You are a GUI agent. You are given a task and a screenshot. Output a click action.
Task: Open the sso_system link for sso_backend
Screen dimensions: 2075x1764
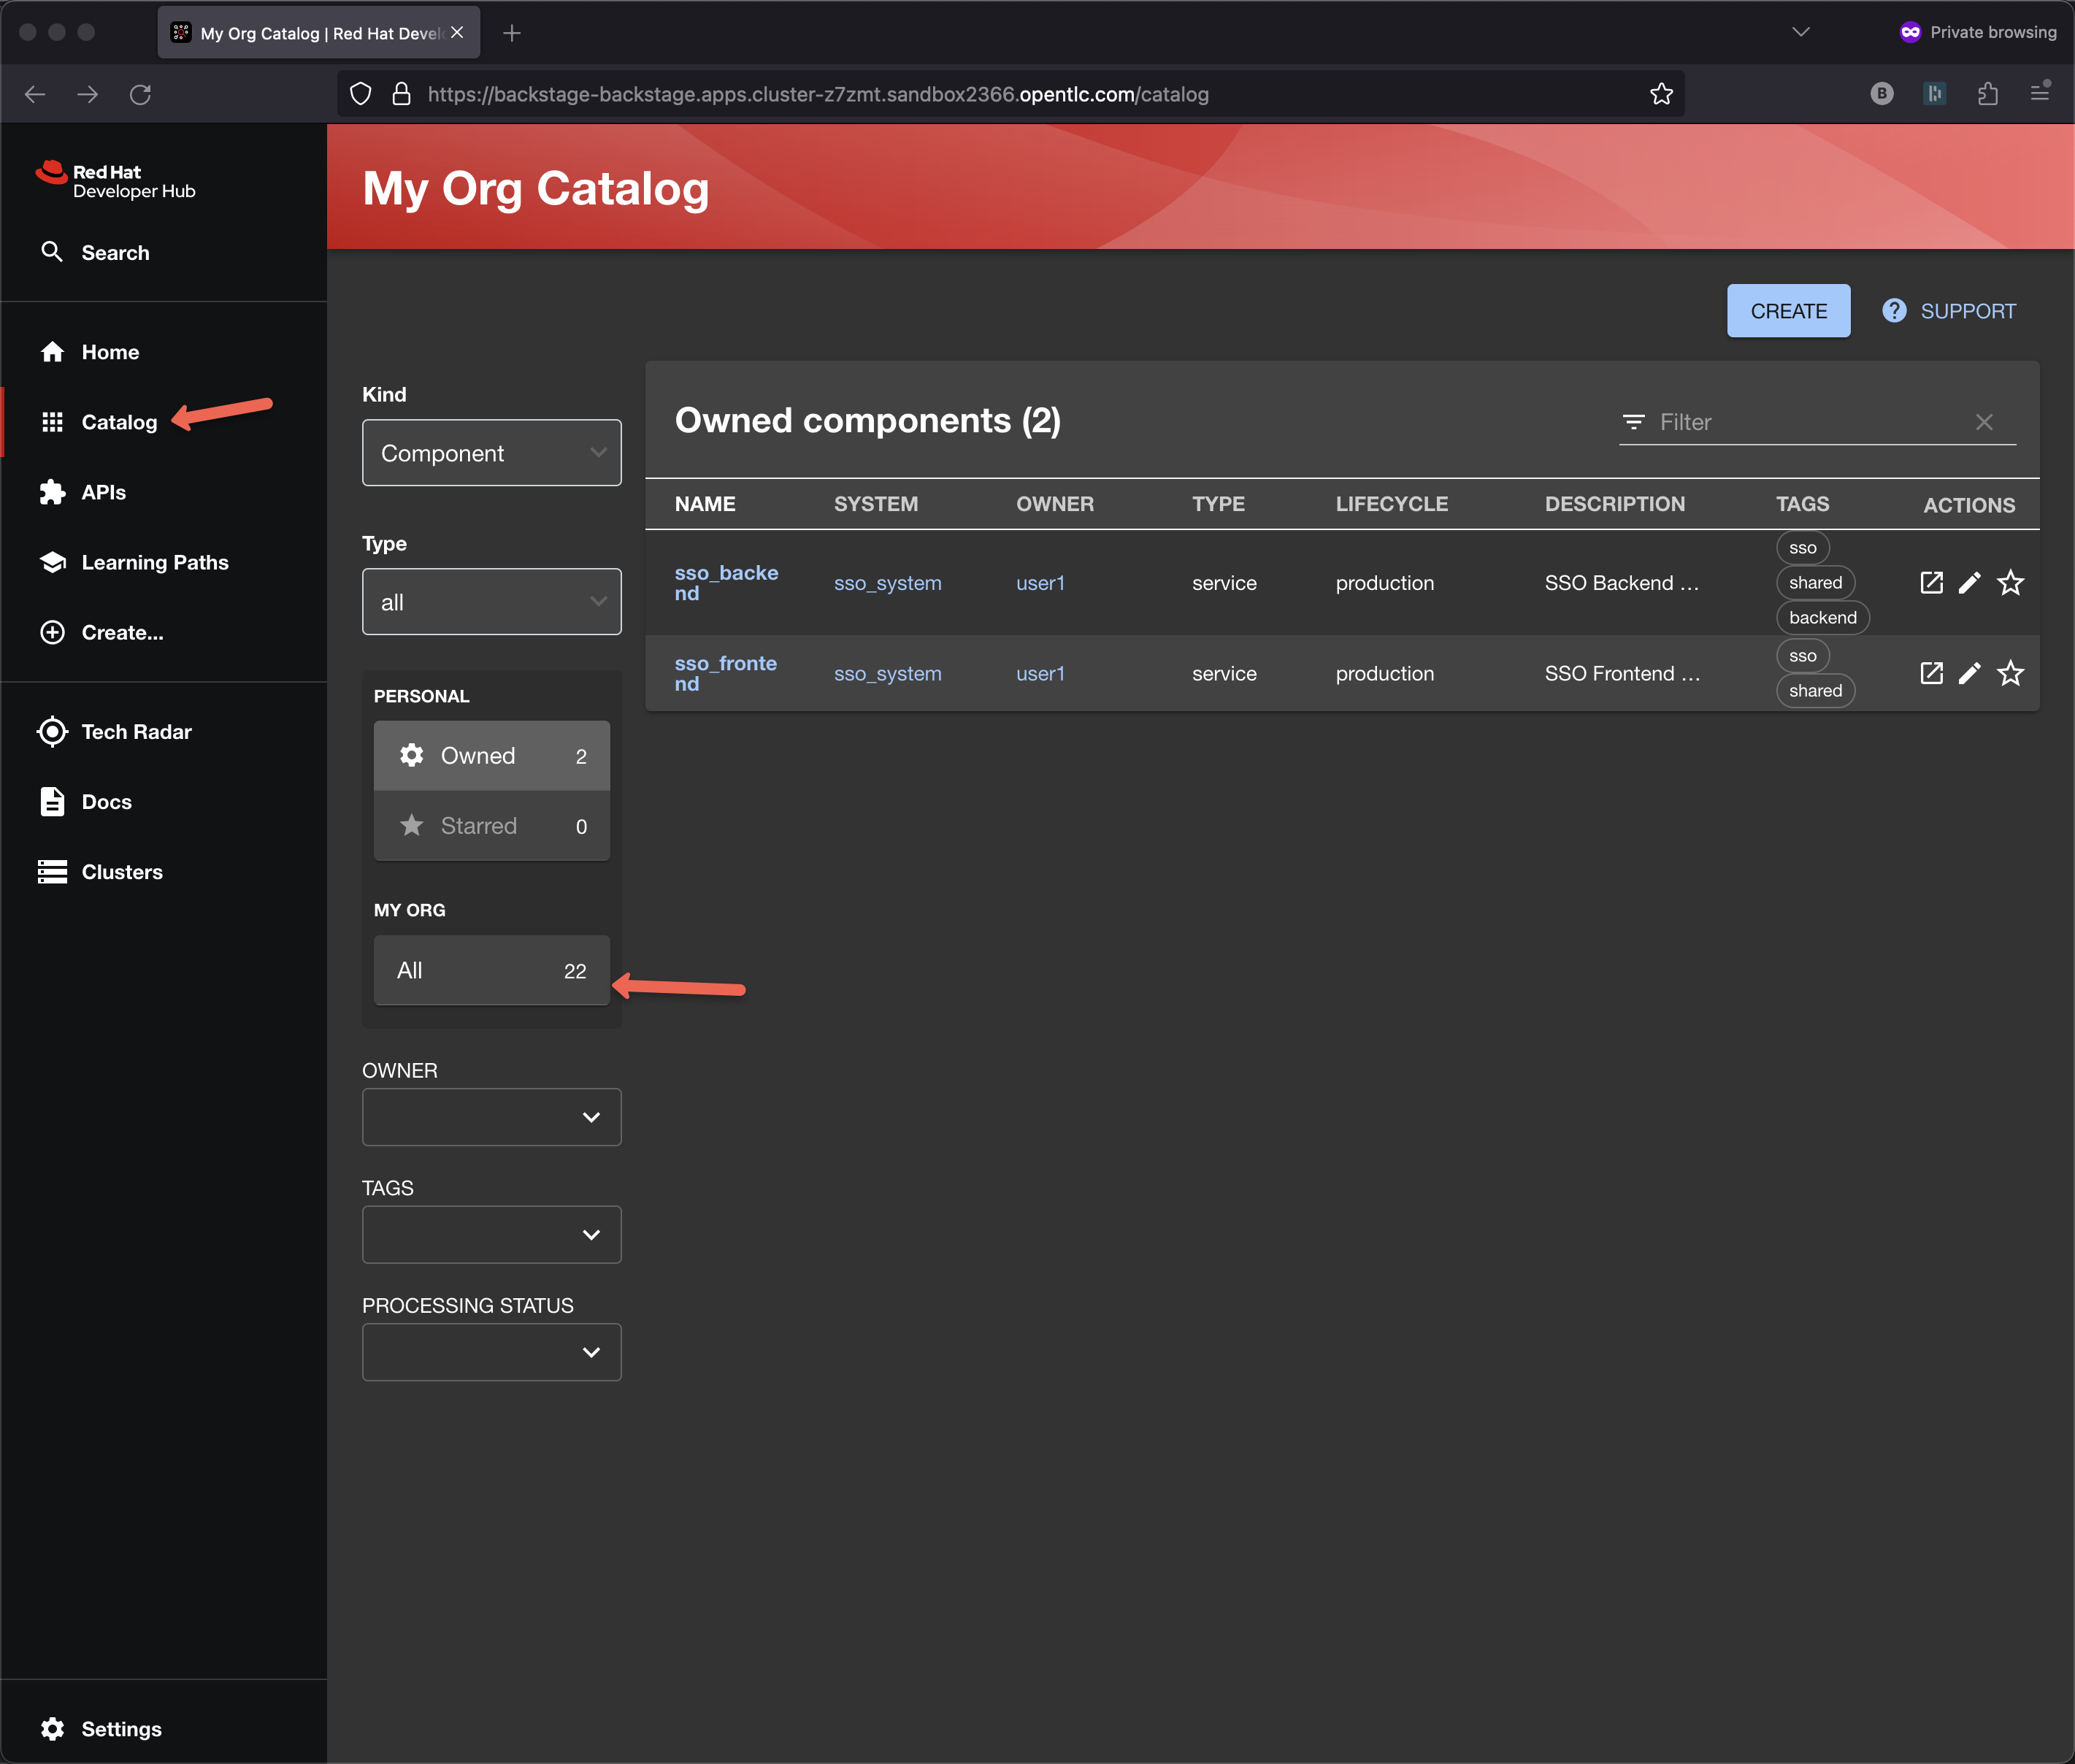887,583
